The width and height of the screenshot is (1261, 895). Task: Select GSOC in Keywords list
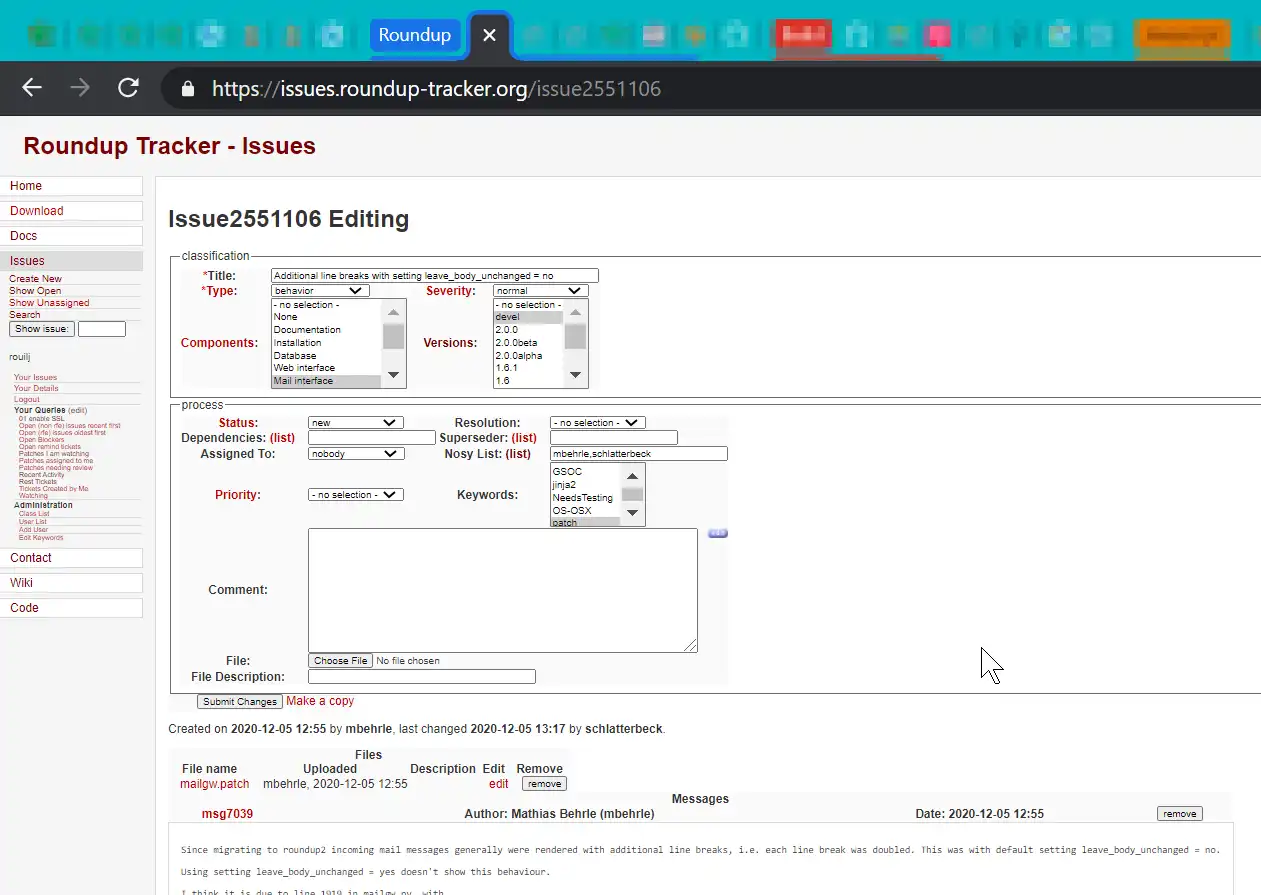point(585,472)
